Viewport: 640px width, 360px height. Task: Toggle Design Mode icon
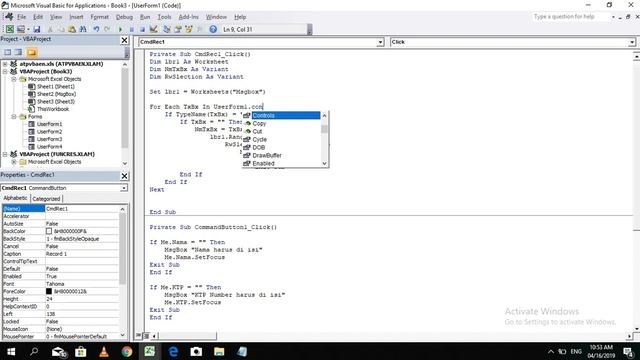153,29
